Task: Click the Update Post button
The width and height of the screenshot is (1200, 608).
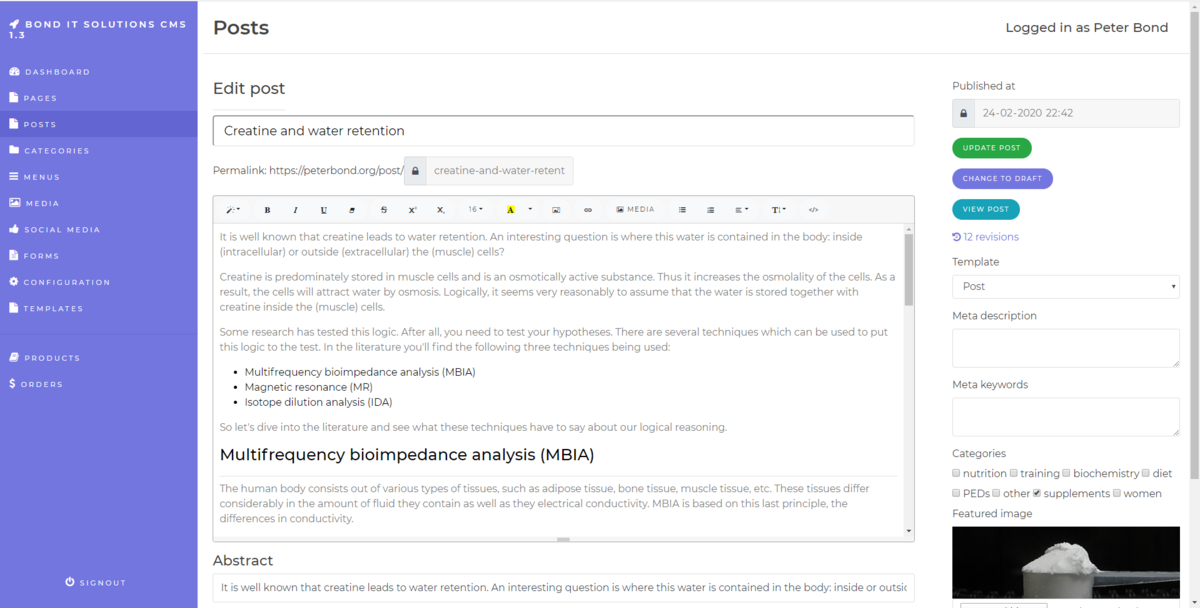Action: tap(991, 148)
